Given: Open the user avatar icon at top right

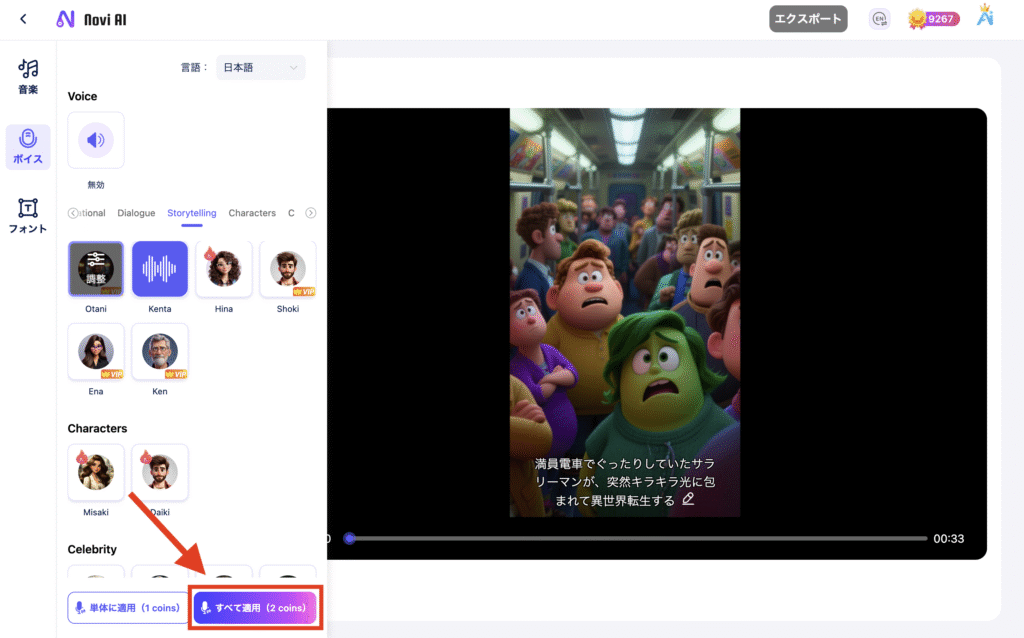Looking at the screenshot, I should point(986,17).
